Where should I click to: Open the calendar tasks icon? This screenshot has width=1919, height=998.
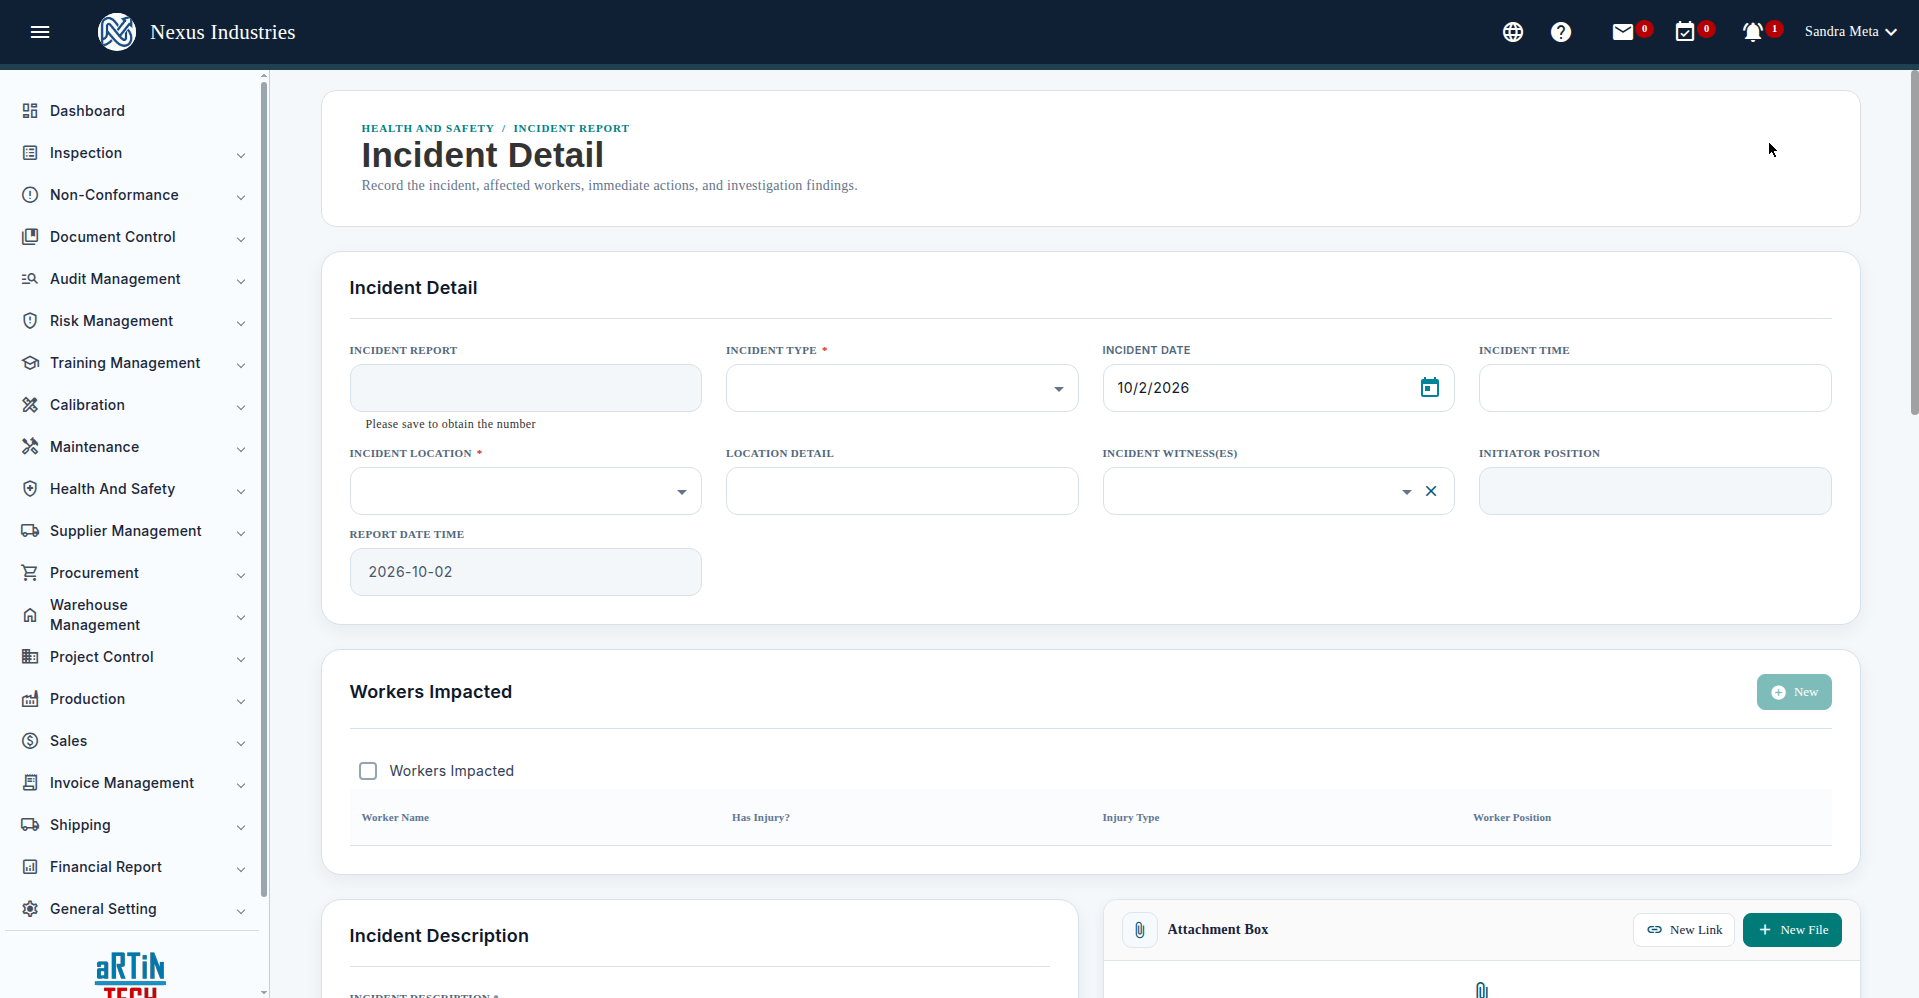(1685, 32)
